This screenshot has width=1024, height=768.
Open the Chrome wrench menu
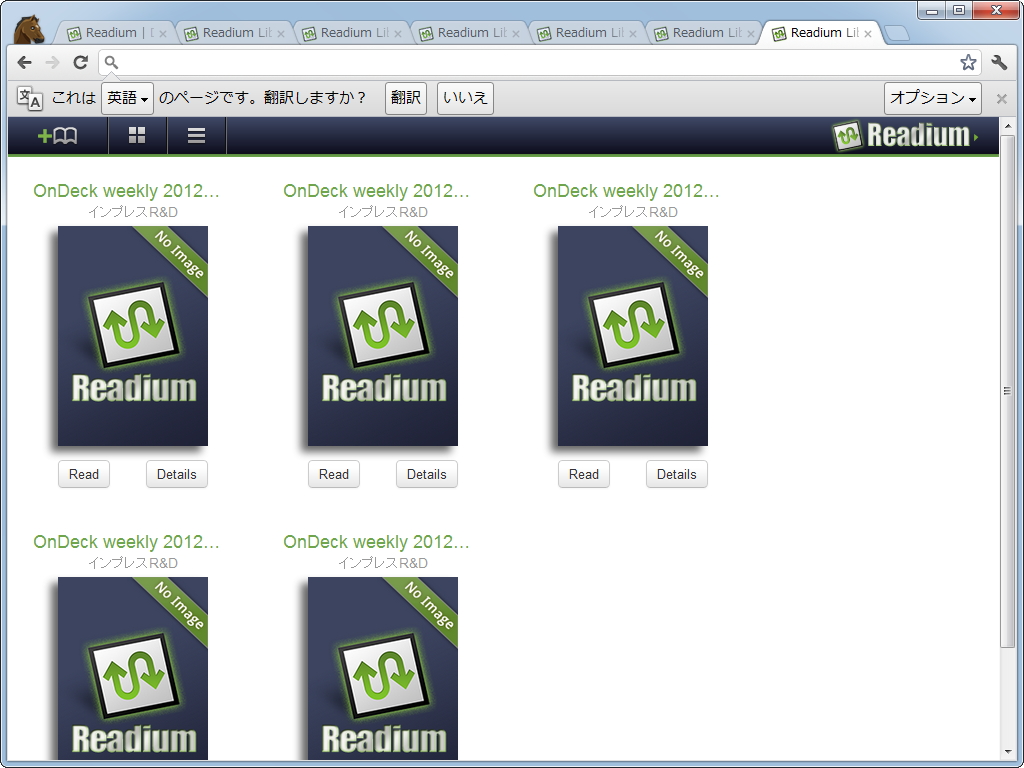tap(999, 62)
